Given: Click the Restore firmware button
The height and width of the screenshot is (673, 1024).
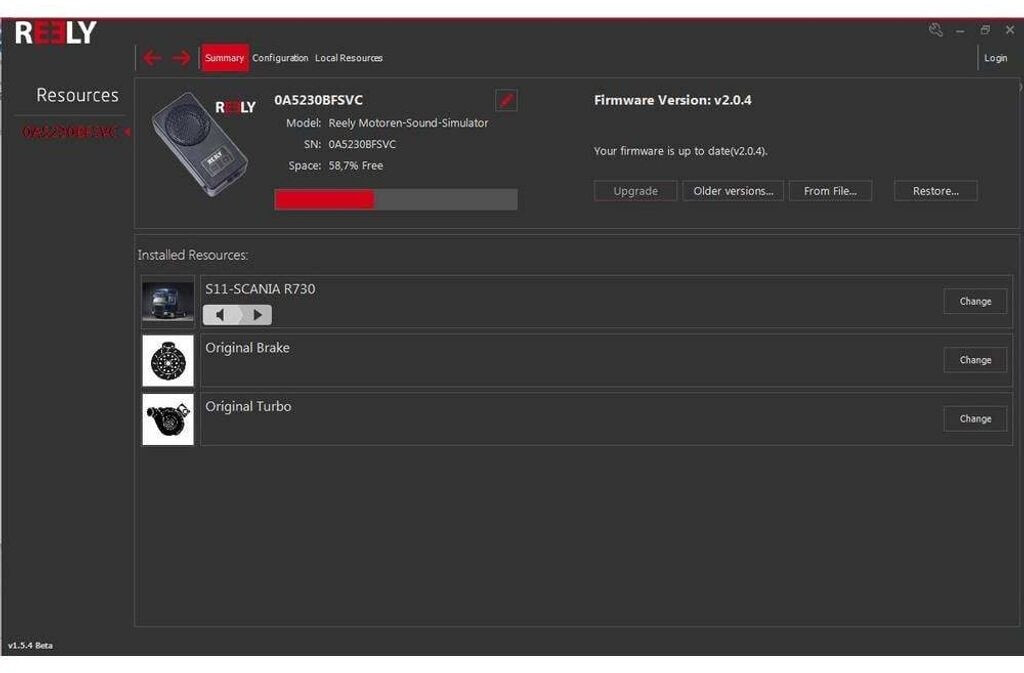Looking at the screenshot, I should tap(935, 191).
